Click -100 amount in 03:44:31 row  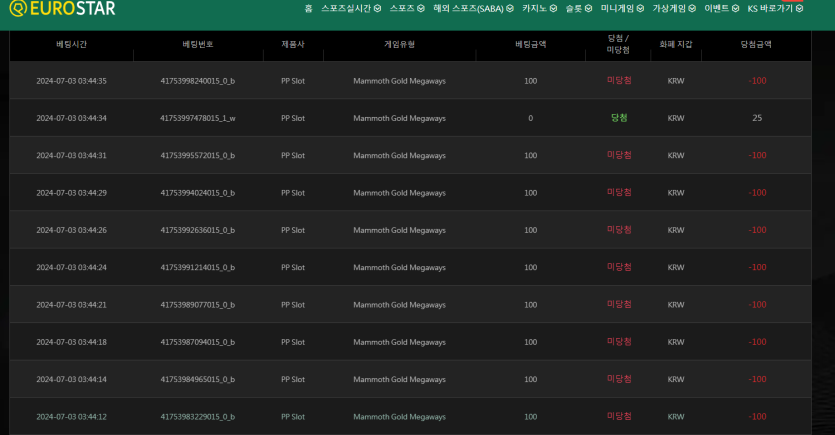pyautogui.click(x=757, y=155)
